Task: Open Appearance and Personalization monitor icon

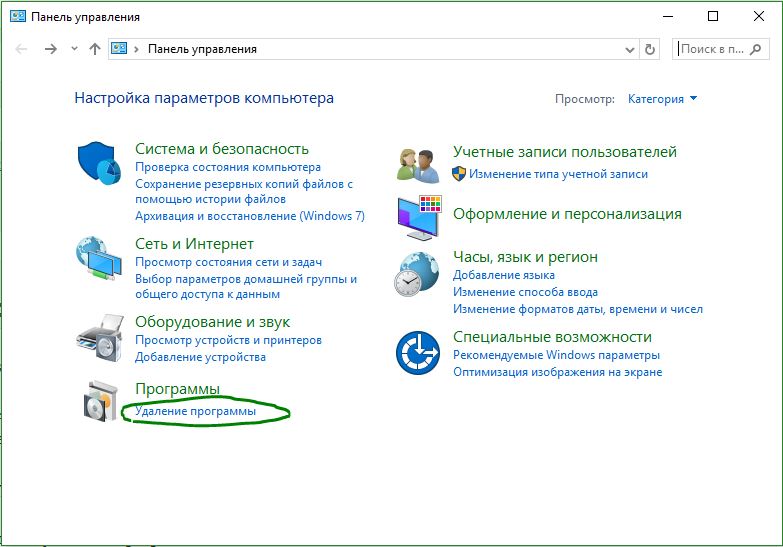Action: 419,217
